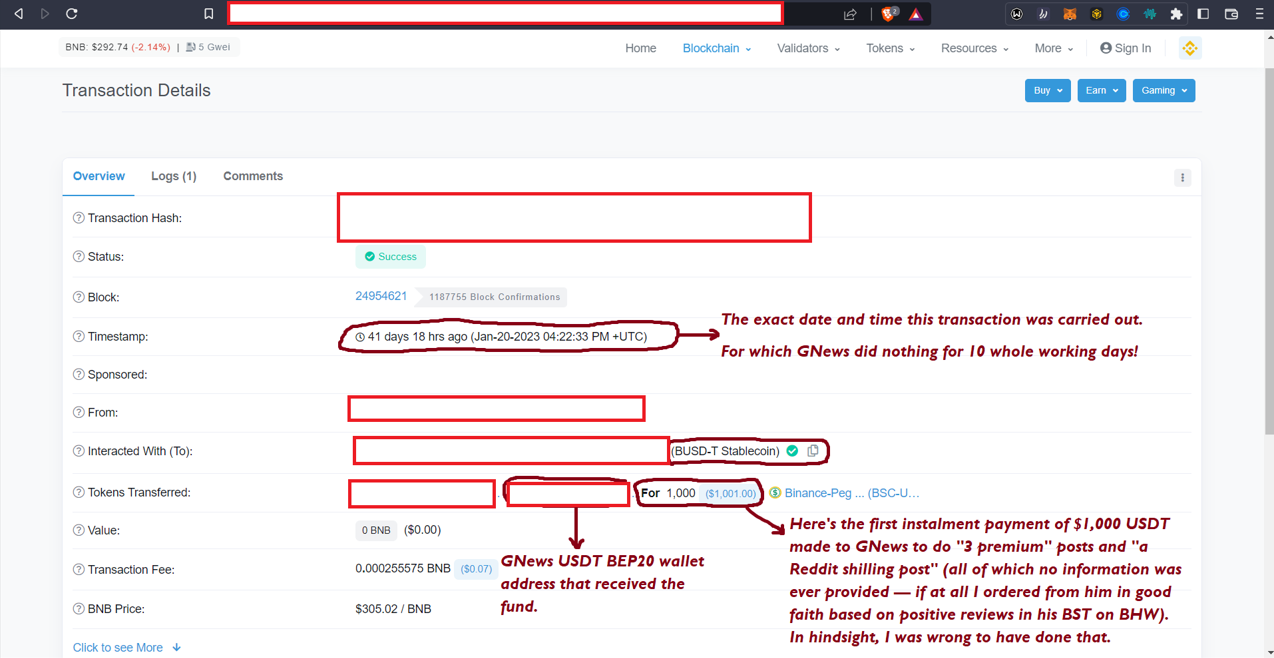Click the $305.02 / BNB price text
This screenshot has width=1274, height=658.
pos(393,609)
